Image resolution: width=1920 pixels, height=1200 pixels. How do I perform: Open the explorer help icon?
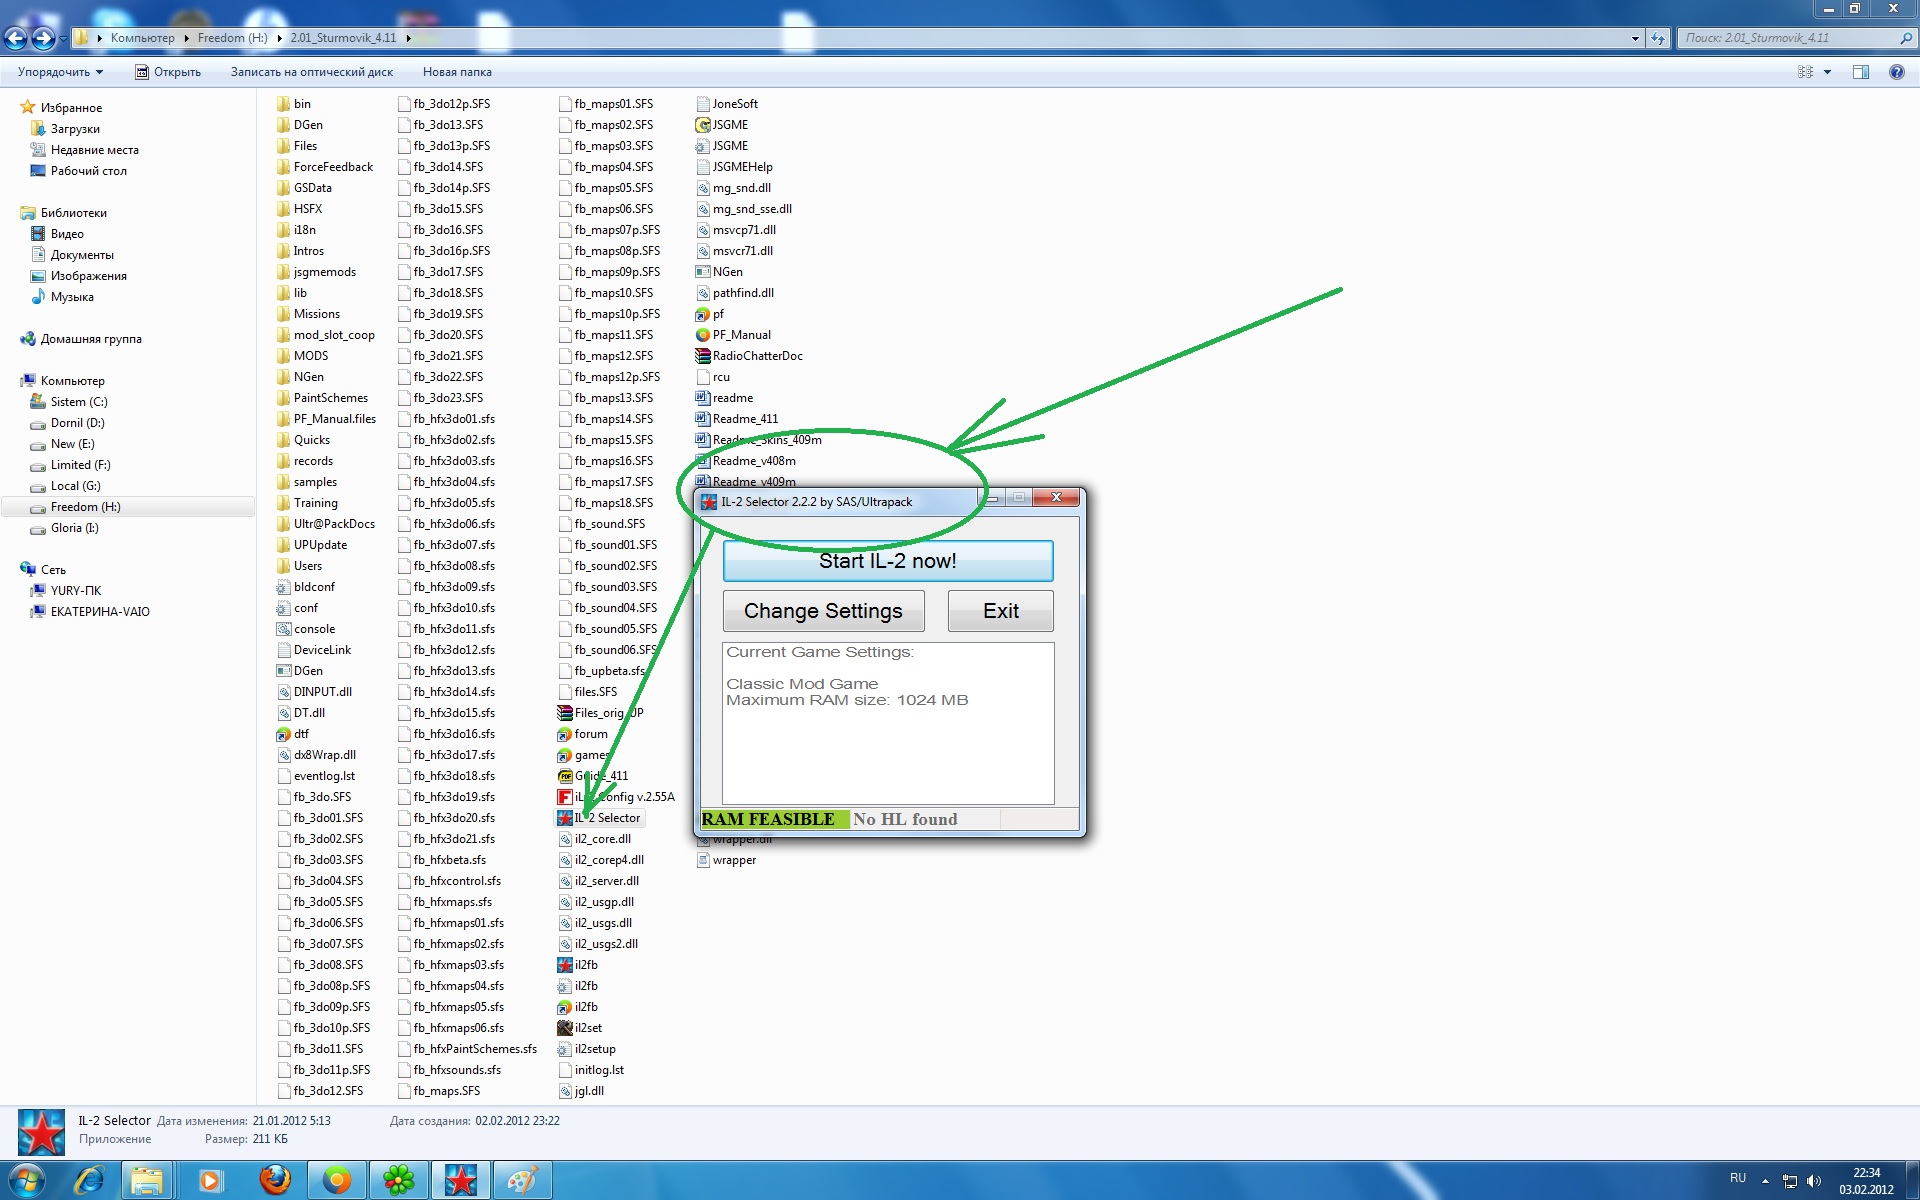(1896, 72)
